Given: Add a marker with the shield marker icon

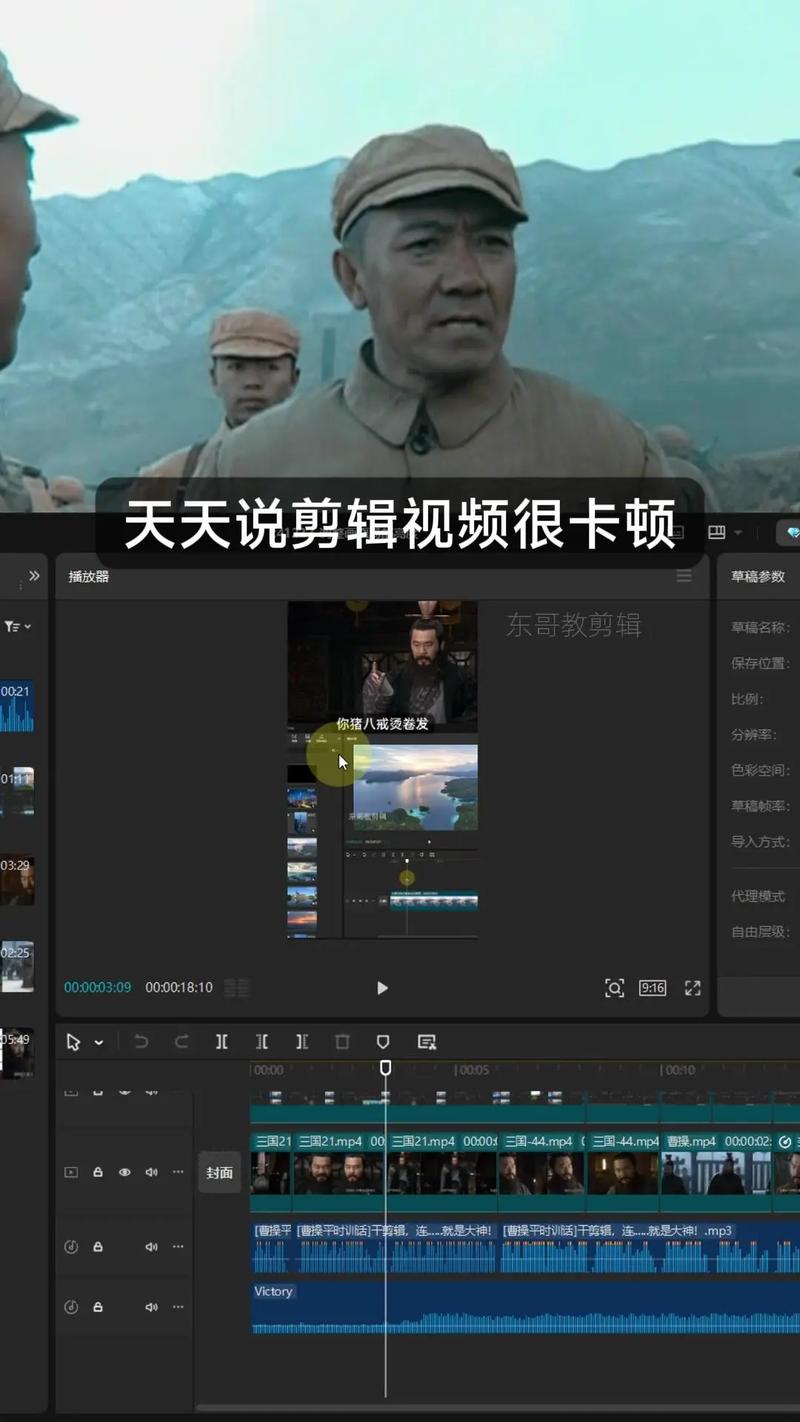Looking at the screenshot, I should pyautogui.click(x=383, y=1042).
